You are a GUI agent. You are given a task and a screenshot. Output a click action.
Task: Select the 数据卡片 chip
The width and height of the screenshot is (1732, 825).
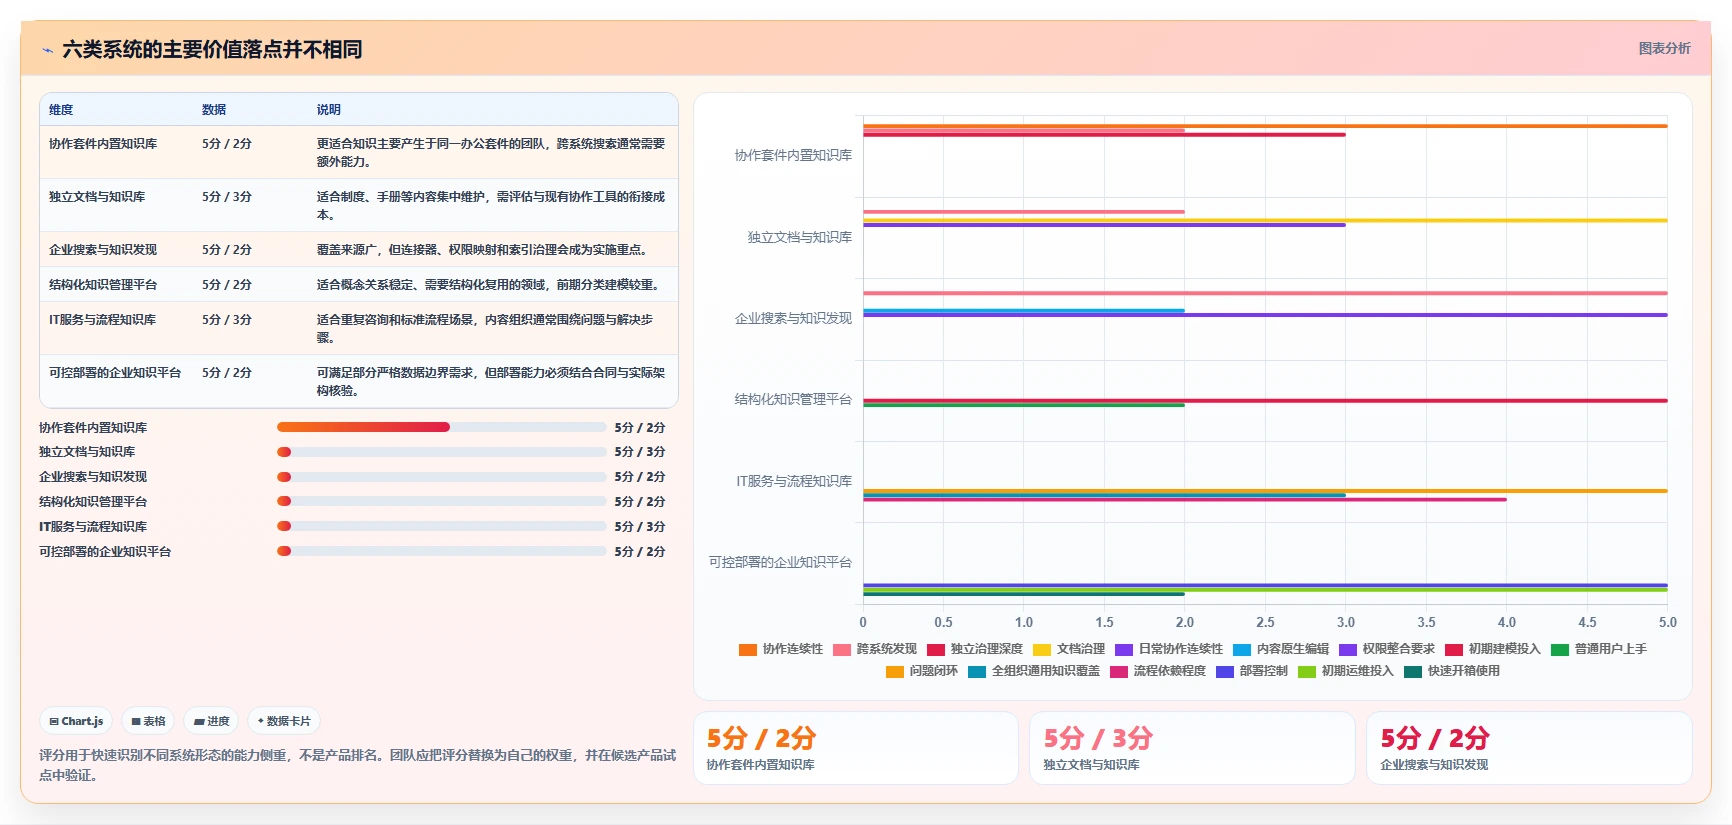(284, 721)
